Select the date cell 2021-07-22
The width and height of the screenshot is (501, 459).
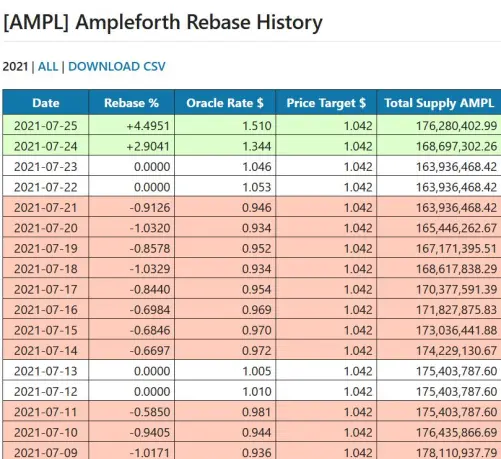tap(46, 187)
